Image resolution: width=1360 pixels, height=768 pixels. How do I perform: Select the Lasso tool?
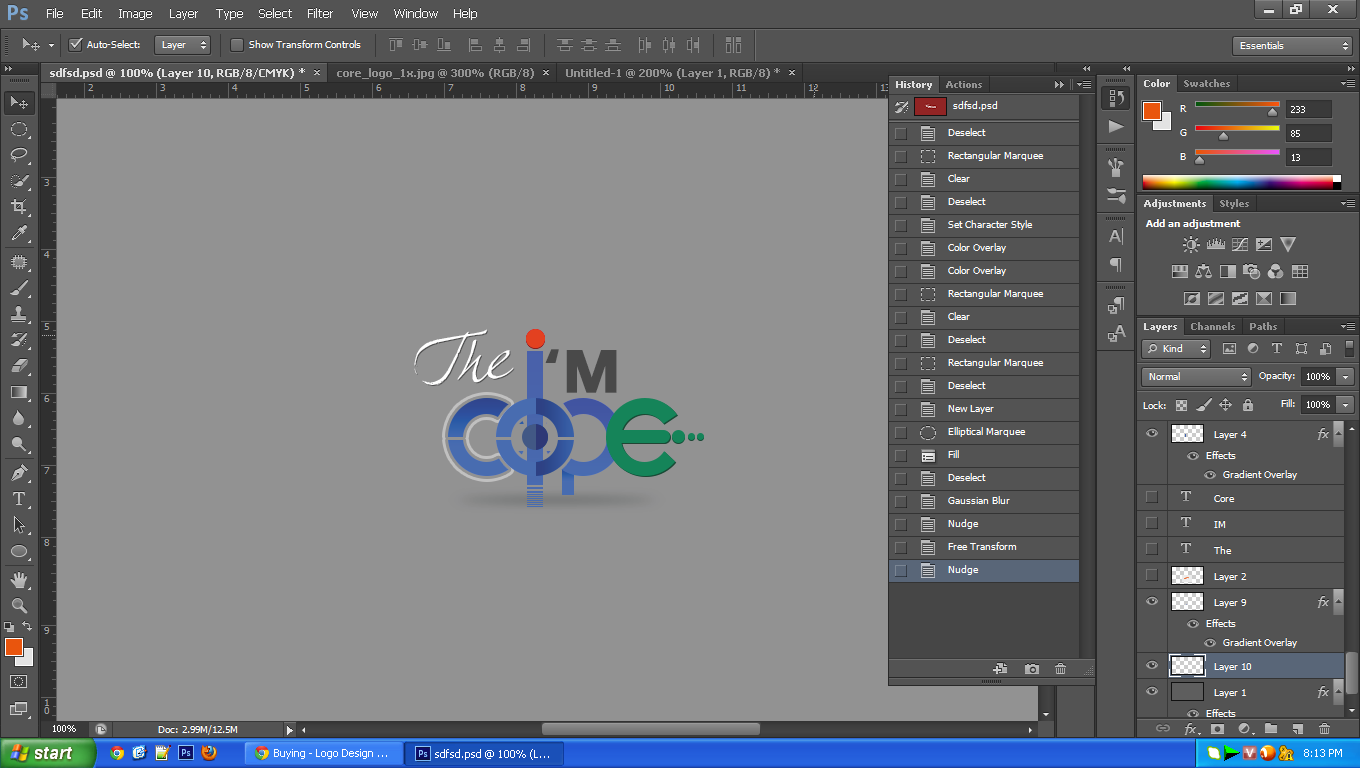pyautogui.click(x=19, y=155)
